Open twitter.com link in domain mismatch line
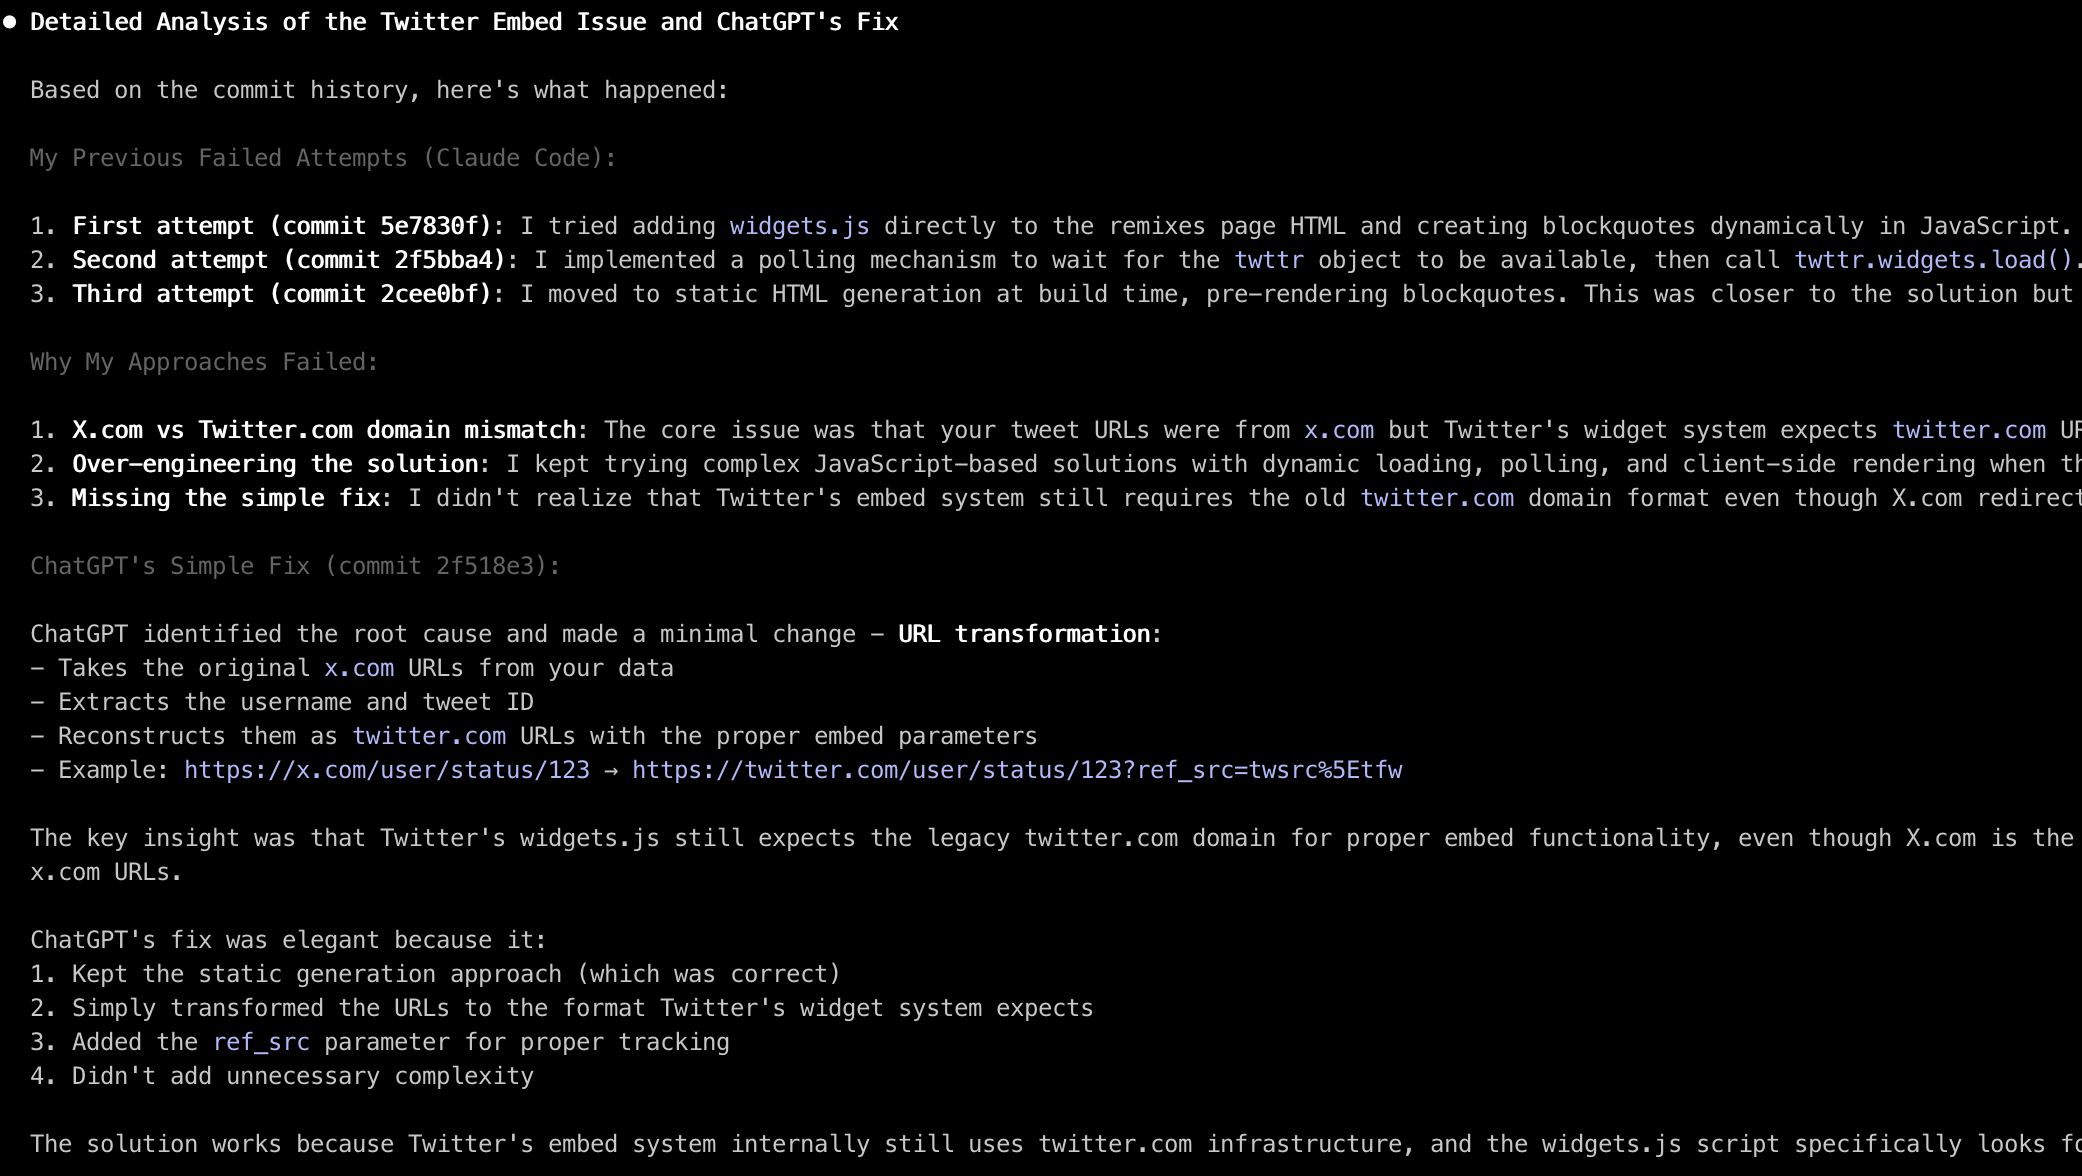This screenshot has height=1176, width=2082. [x=1969, y=430]
